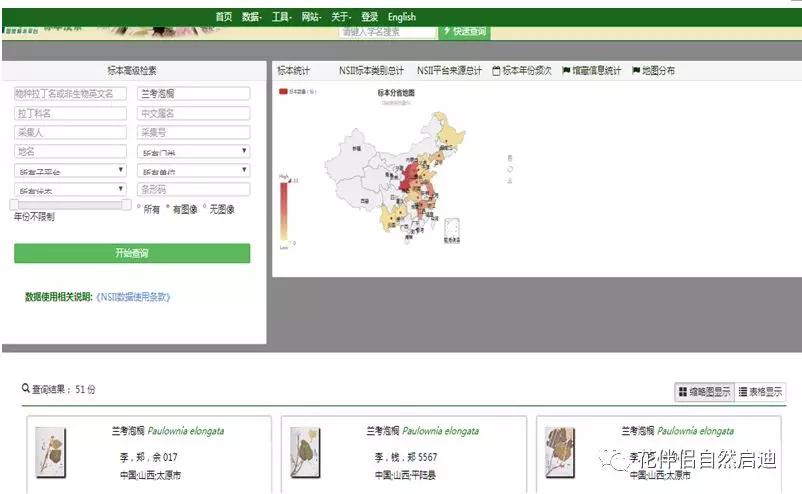Open the third specimen card's thumbnail

560,453
